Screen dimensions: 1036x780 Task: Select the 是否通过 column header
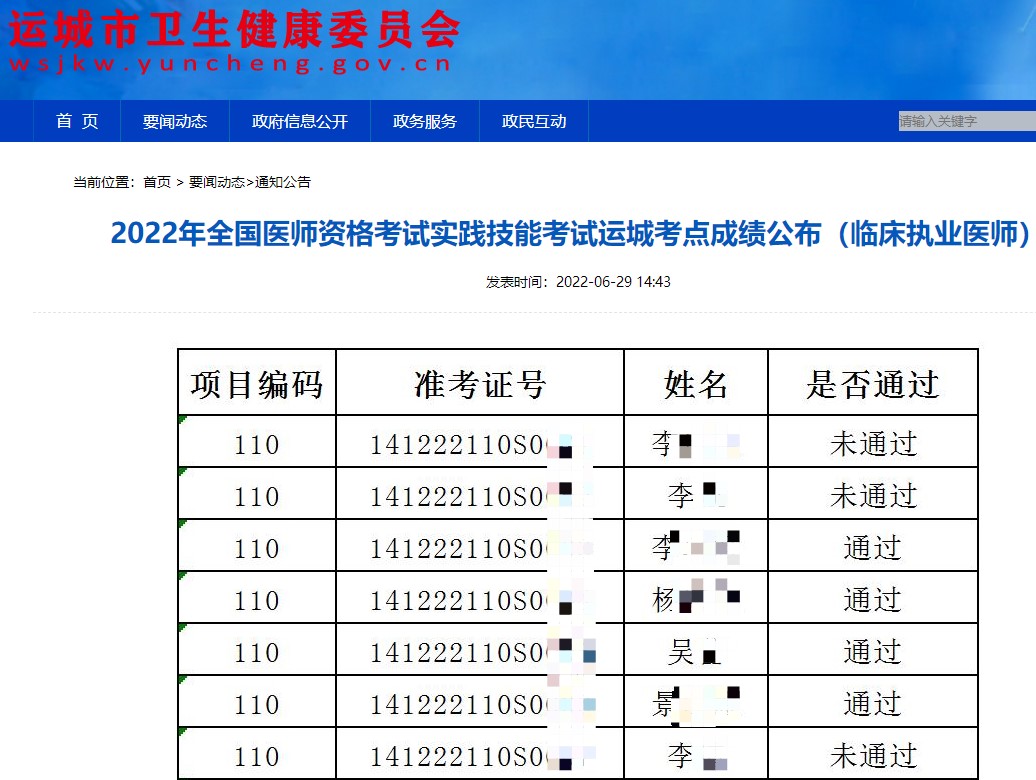pos(872,383)
